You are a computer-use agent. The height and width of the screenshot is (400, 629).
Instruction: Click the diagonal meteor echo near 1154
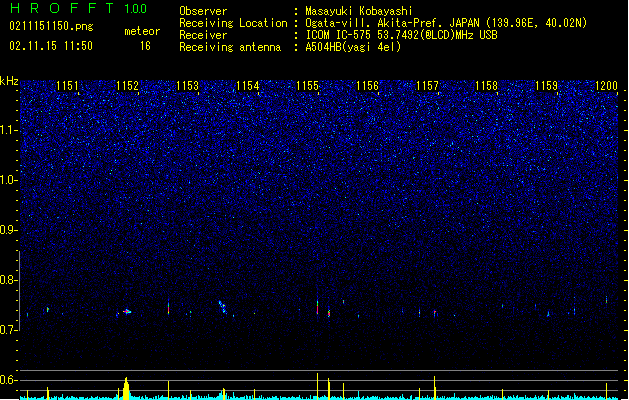(223, 307)
